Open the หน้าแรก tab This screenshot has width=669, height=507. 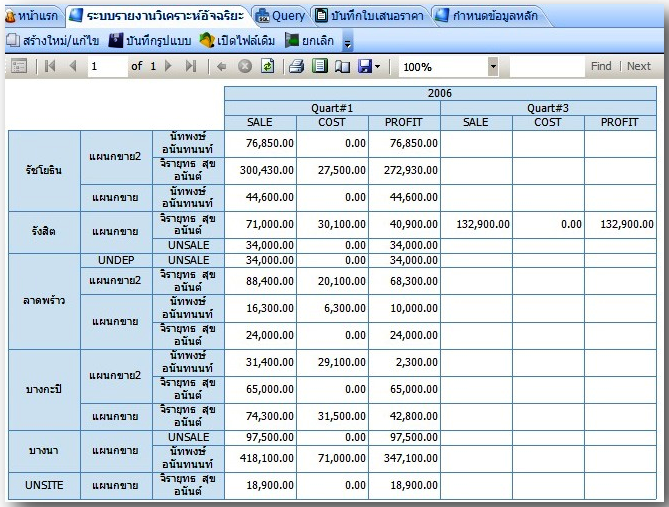click(30, 16)
